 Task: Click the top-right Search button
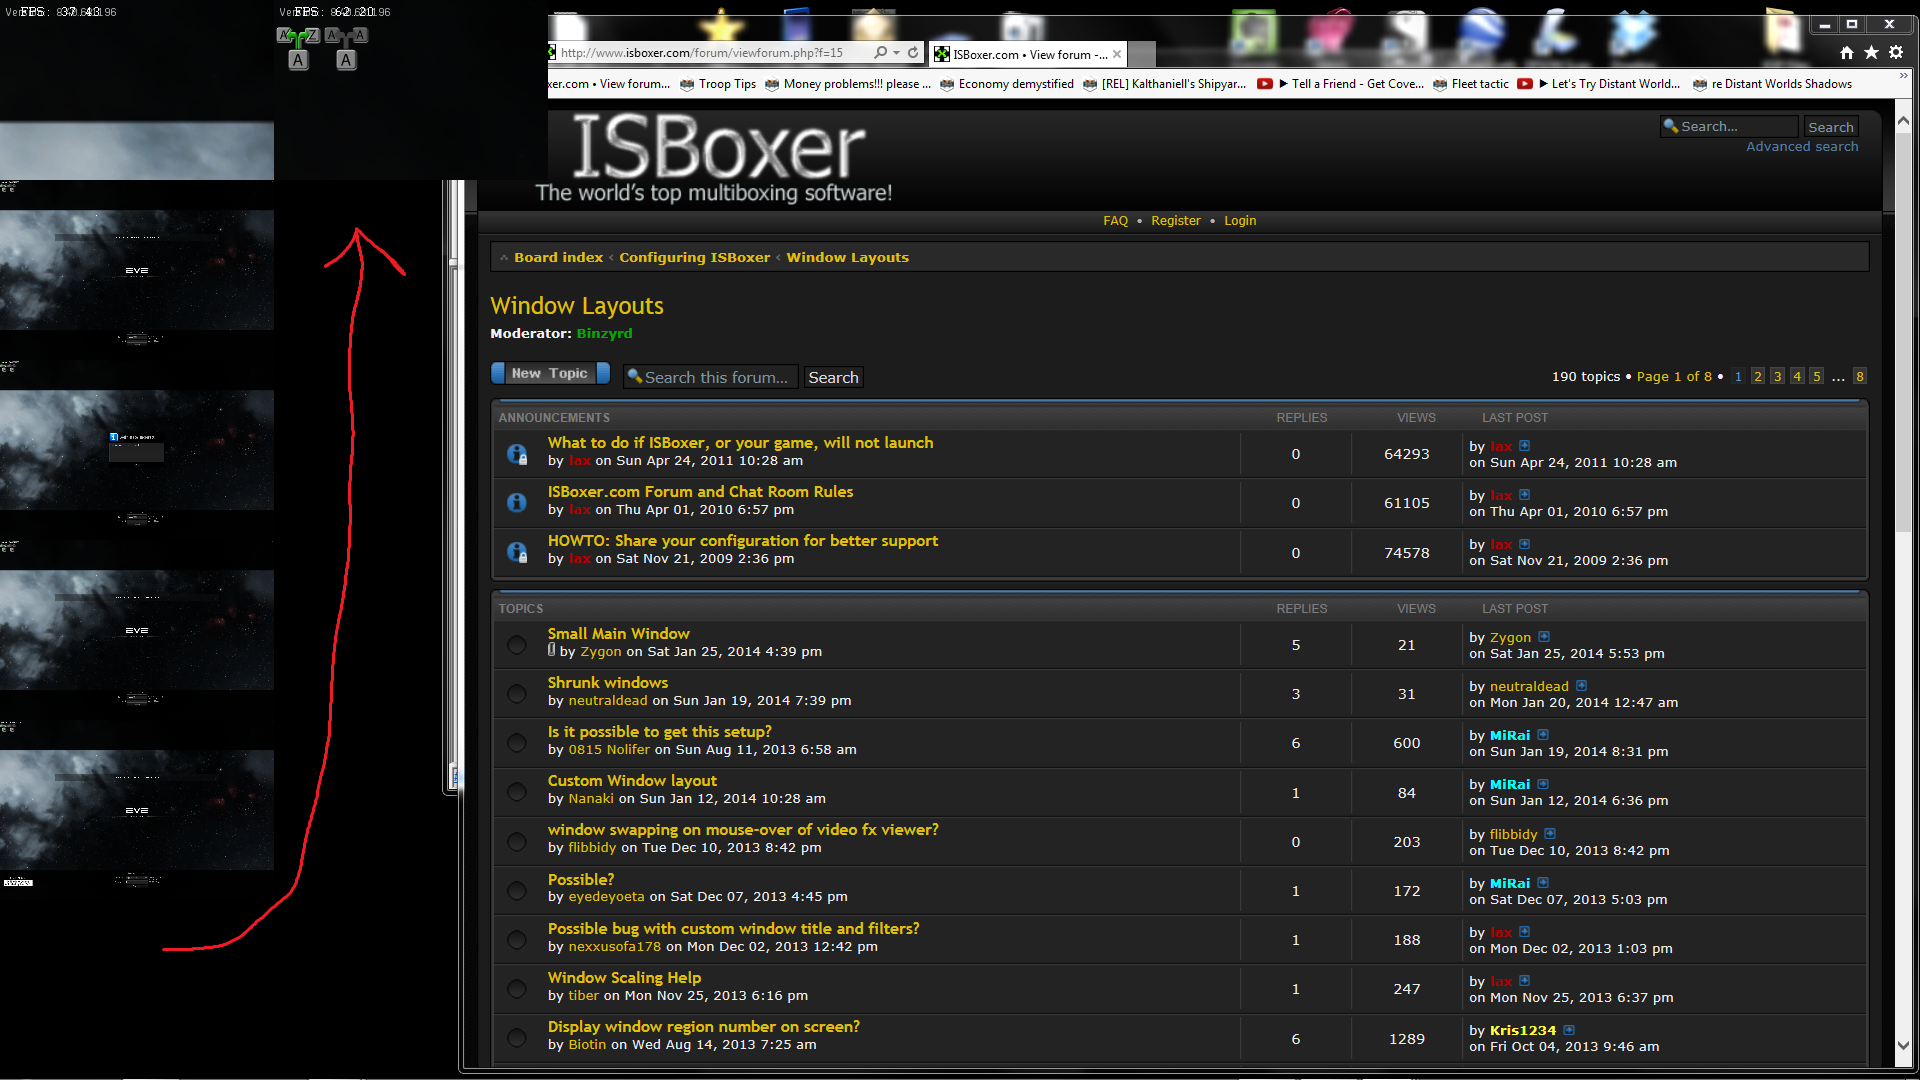tap(1830, 127)
